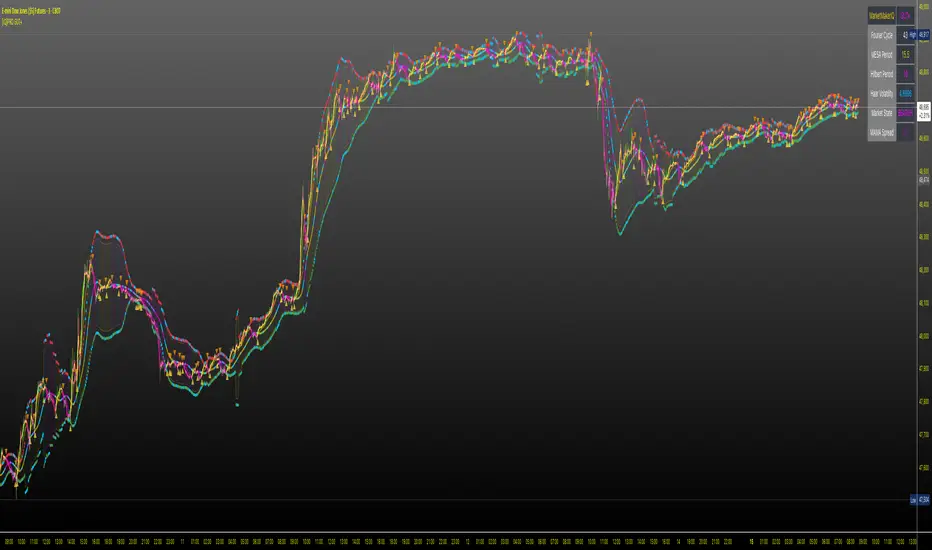Click the Haar Volatility row label
Image resolution: width=932 pixels, height=550 pixels.
[x=881, y=93]
